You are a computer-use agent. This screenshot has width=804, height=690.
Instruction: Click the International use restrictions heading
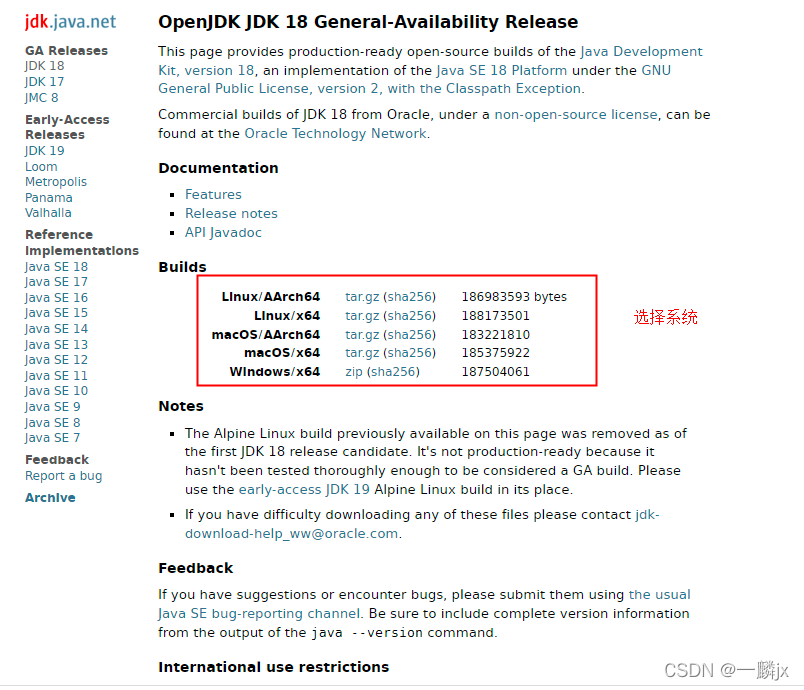274,667
